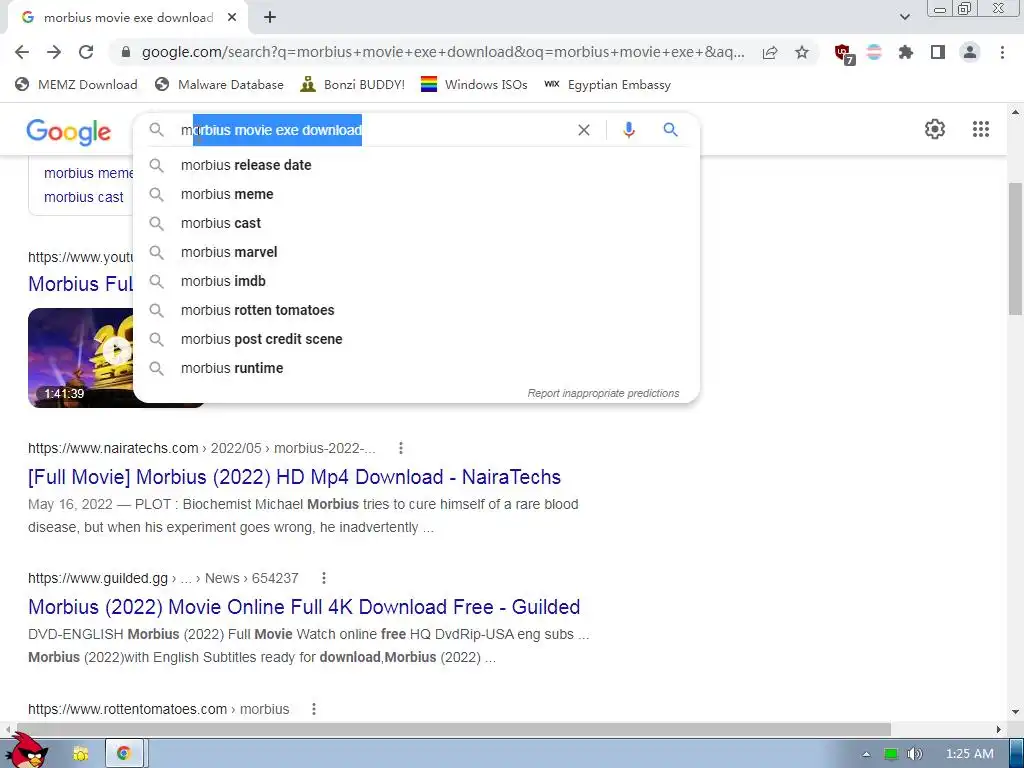Close the morbius movie exe download tab
1024x768 pixels.
[232, 18]
